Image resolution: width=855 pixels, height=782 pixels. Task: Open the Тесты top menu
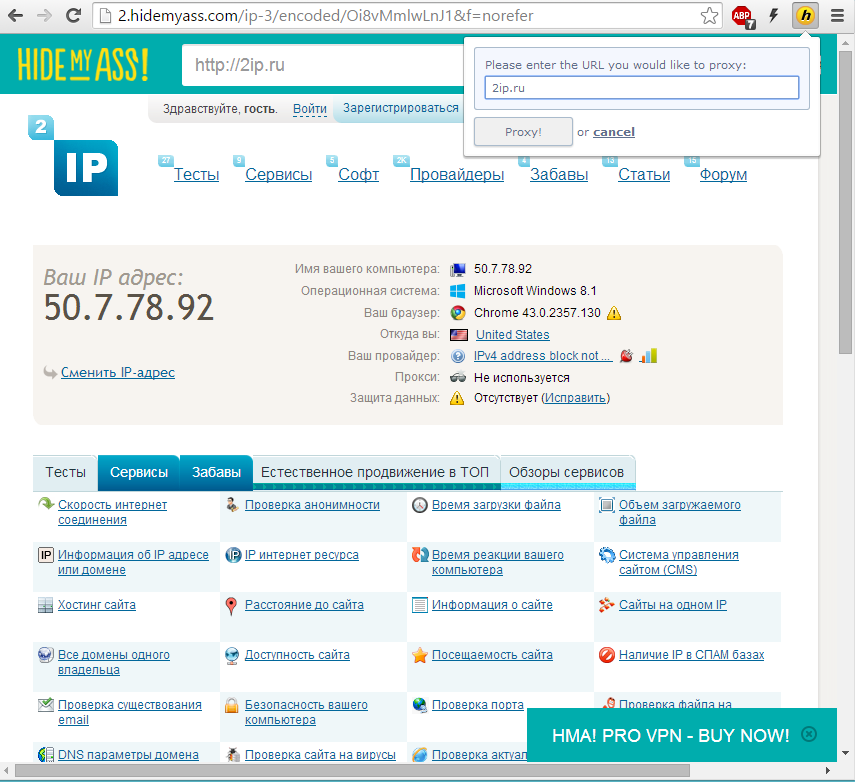point(196,175)
